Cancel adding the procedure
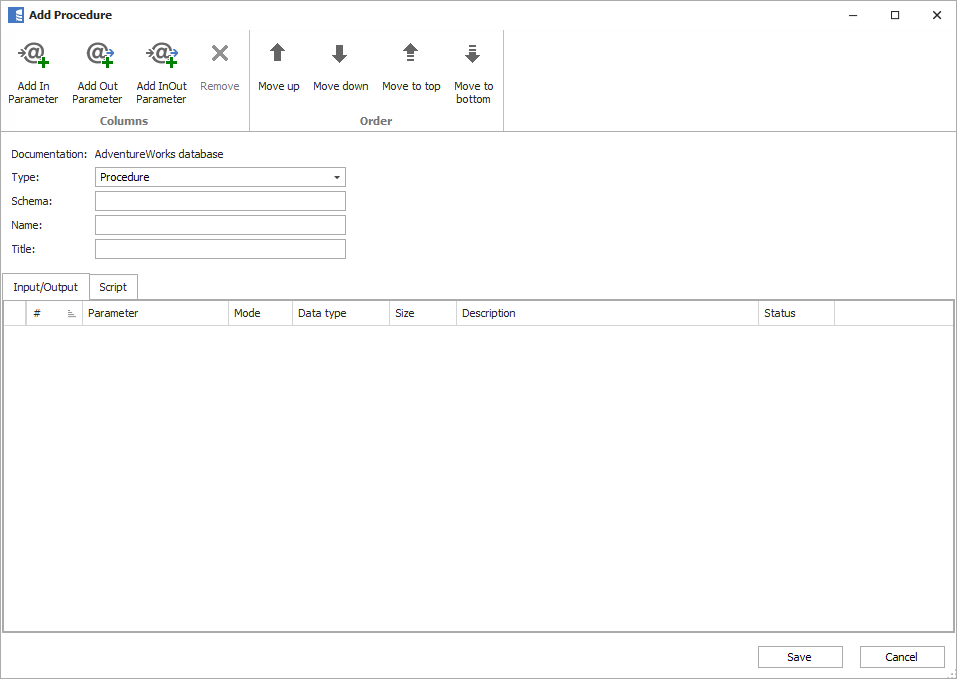This screenshot has width=957, height=679. point(901,657)
